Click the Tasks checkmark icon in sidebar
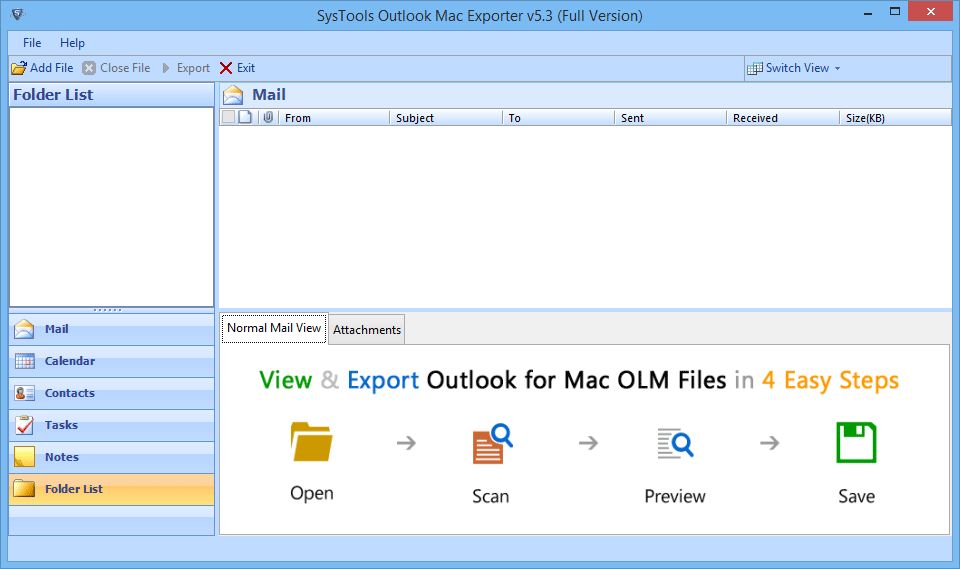 (24, 424)
